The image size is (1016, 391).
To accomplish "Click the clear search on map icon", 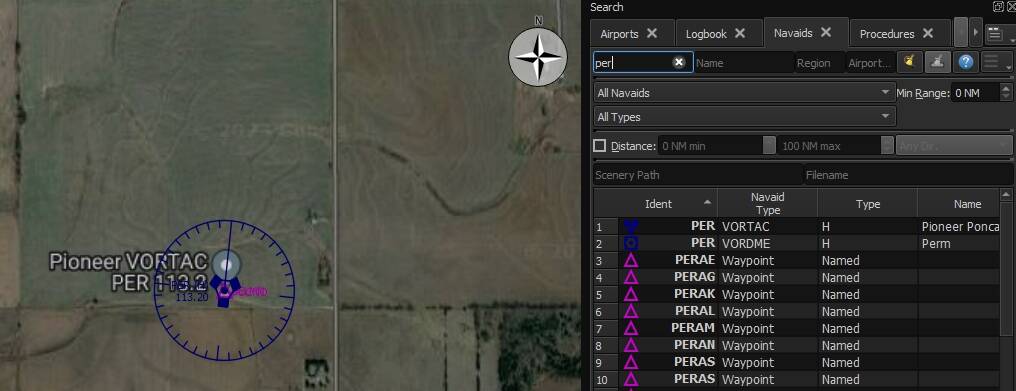I will click(938, 62).
